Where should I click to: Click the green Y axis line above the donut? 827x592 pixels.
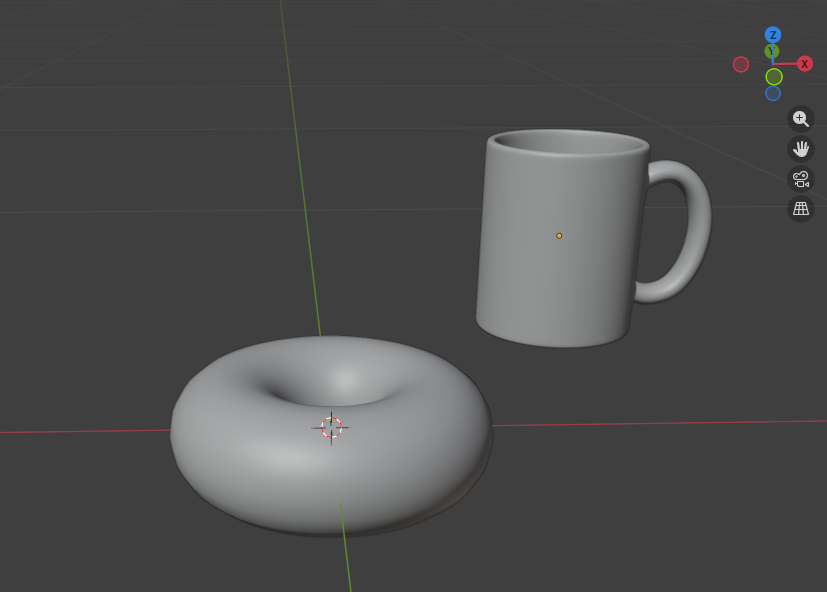(300, 200)
